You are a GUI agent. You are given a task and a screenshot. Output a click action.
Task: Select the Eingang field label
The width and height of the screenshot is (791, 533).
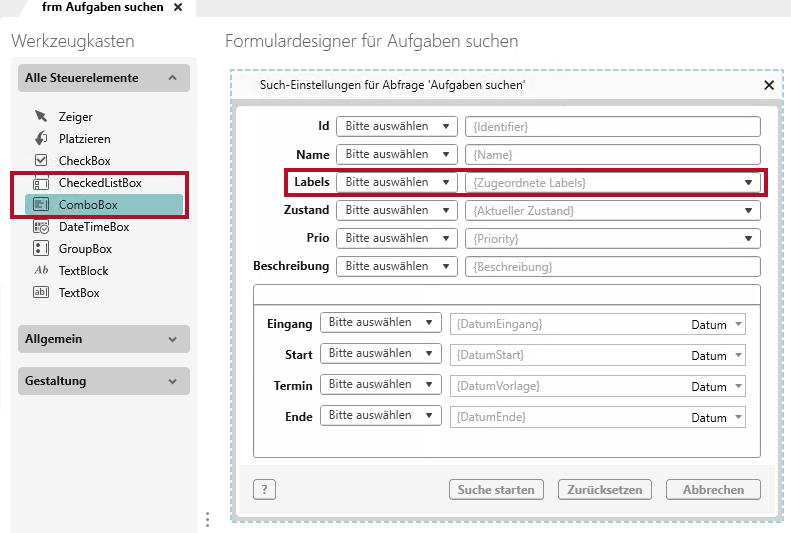(290, 324)
